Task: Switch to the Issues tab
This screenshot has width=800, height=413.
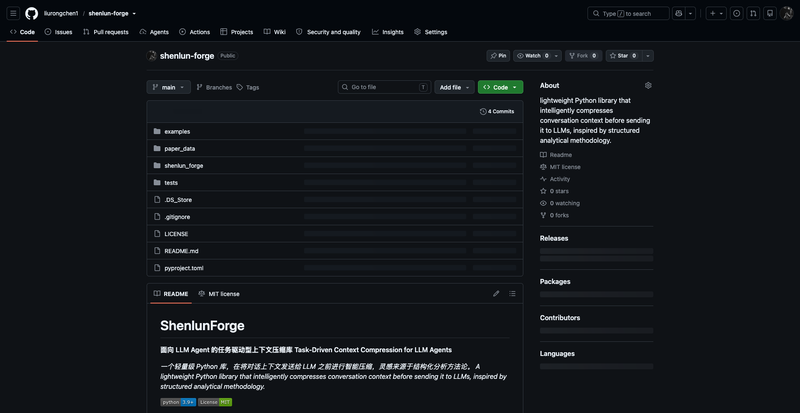Action: 58,32
